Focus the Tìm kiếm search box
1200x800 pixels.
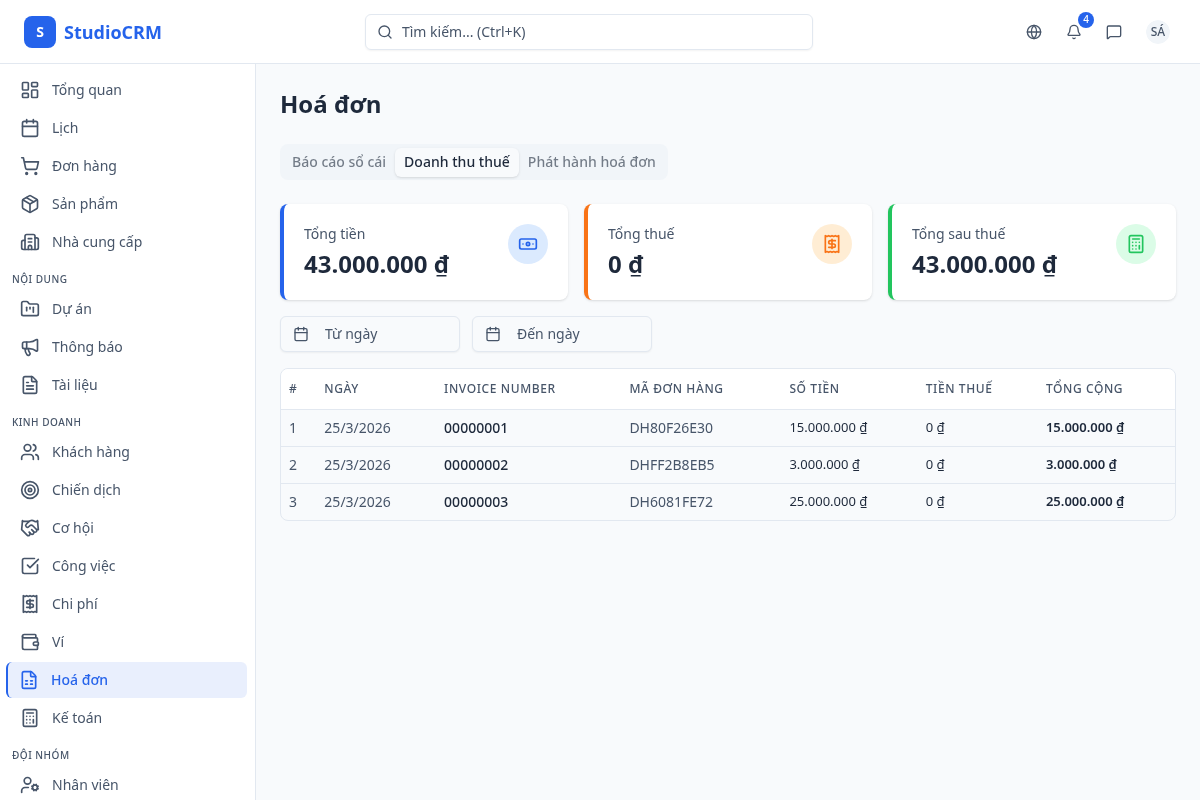588,32
